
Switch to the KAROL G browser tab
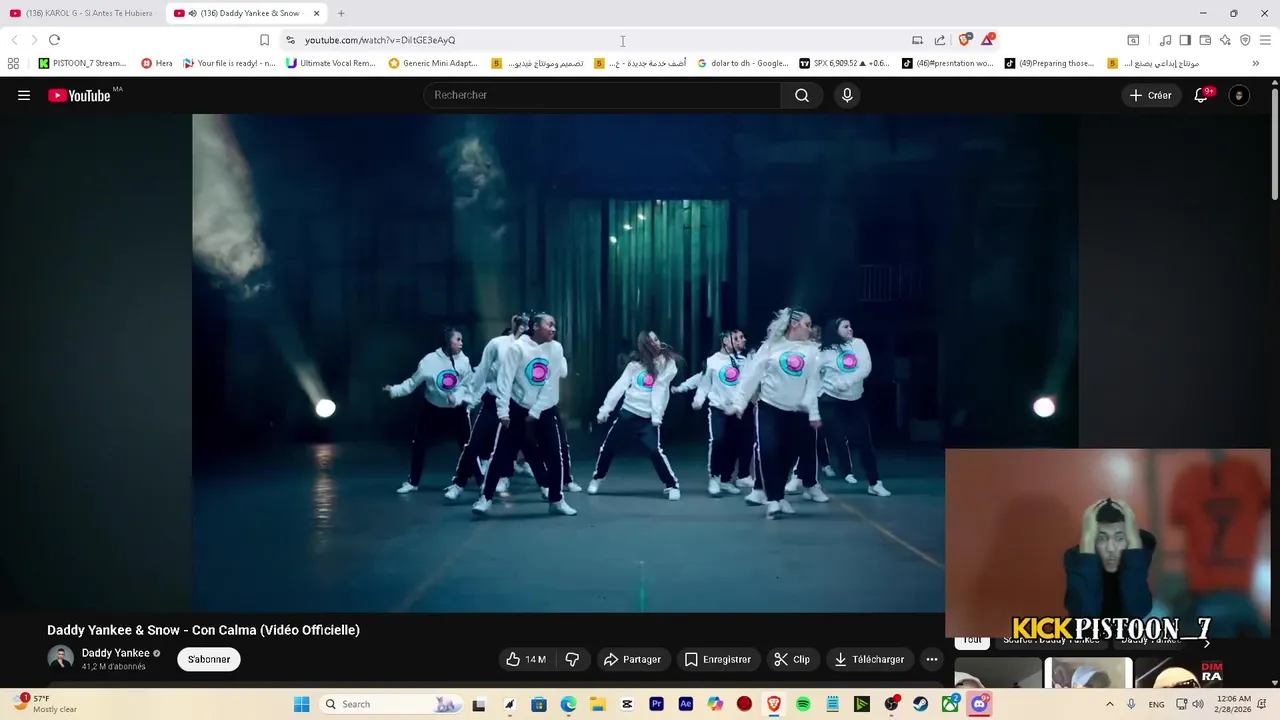82,13
